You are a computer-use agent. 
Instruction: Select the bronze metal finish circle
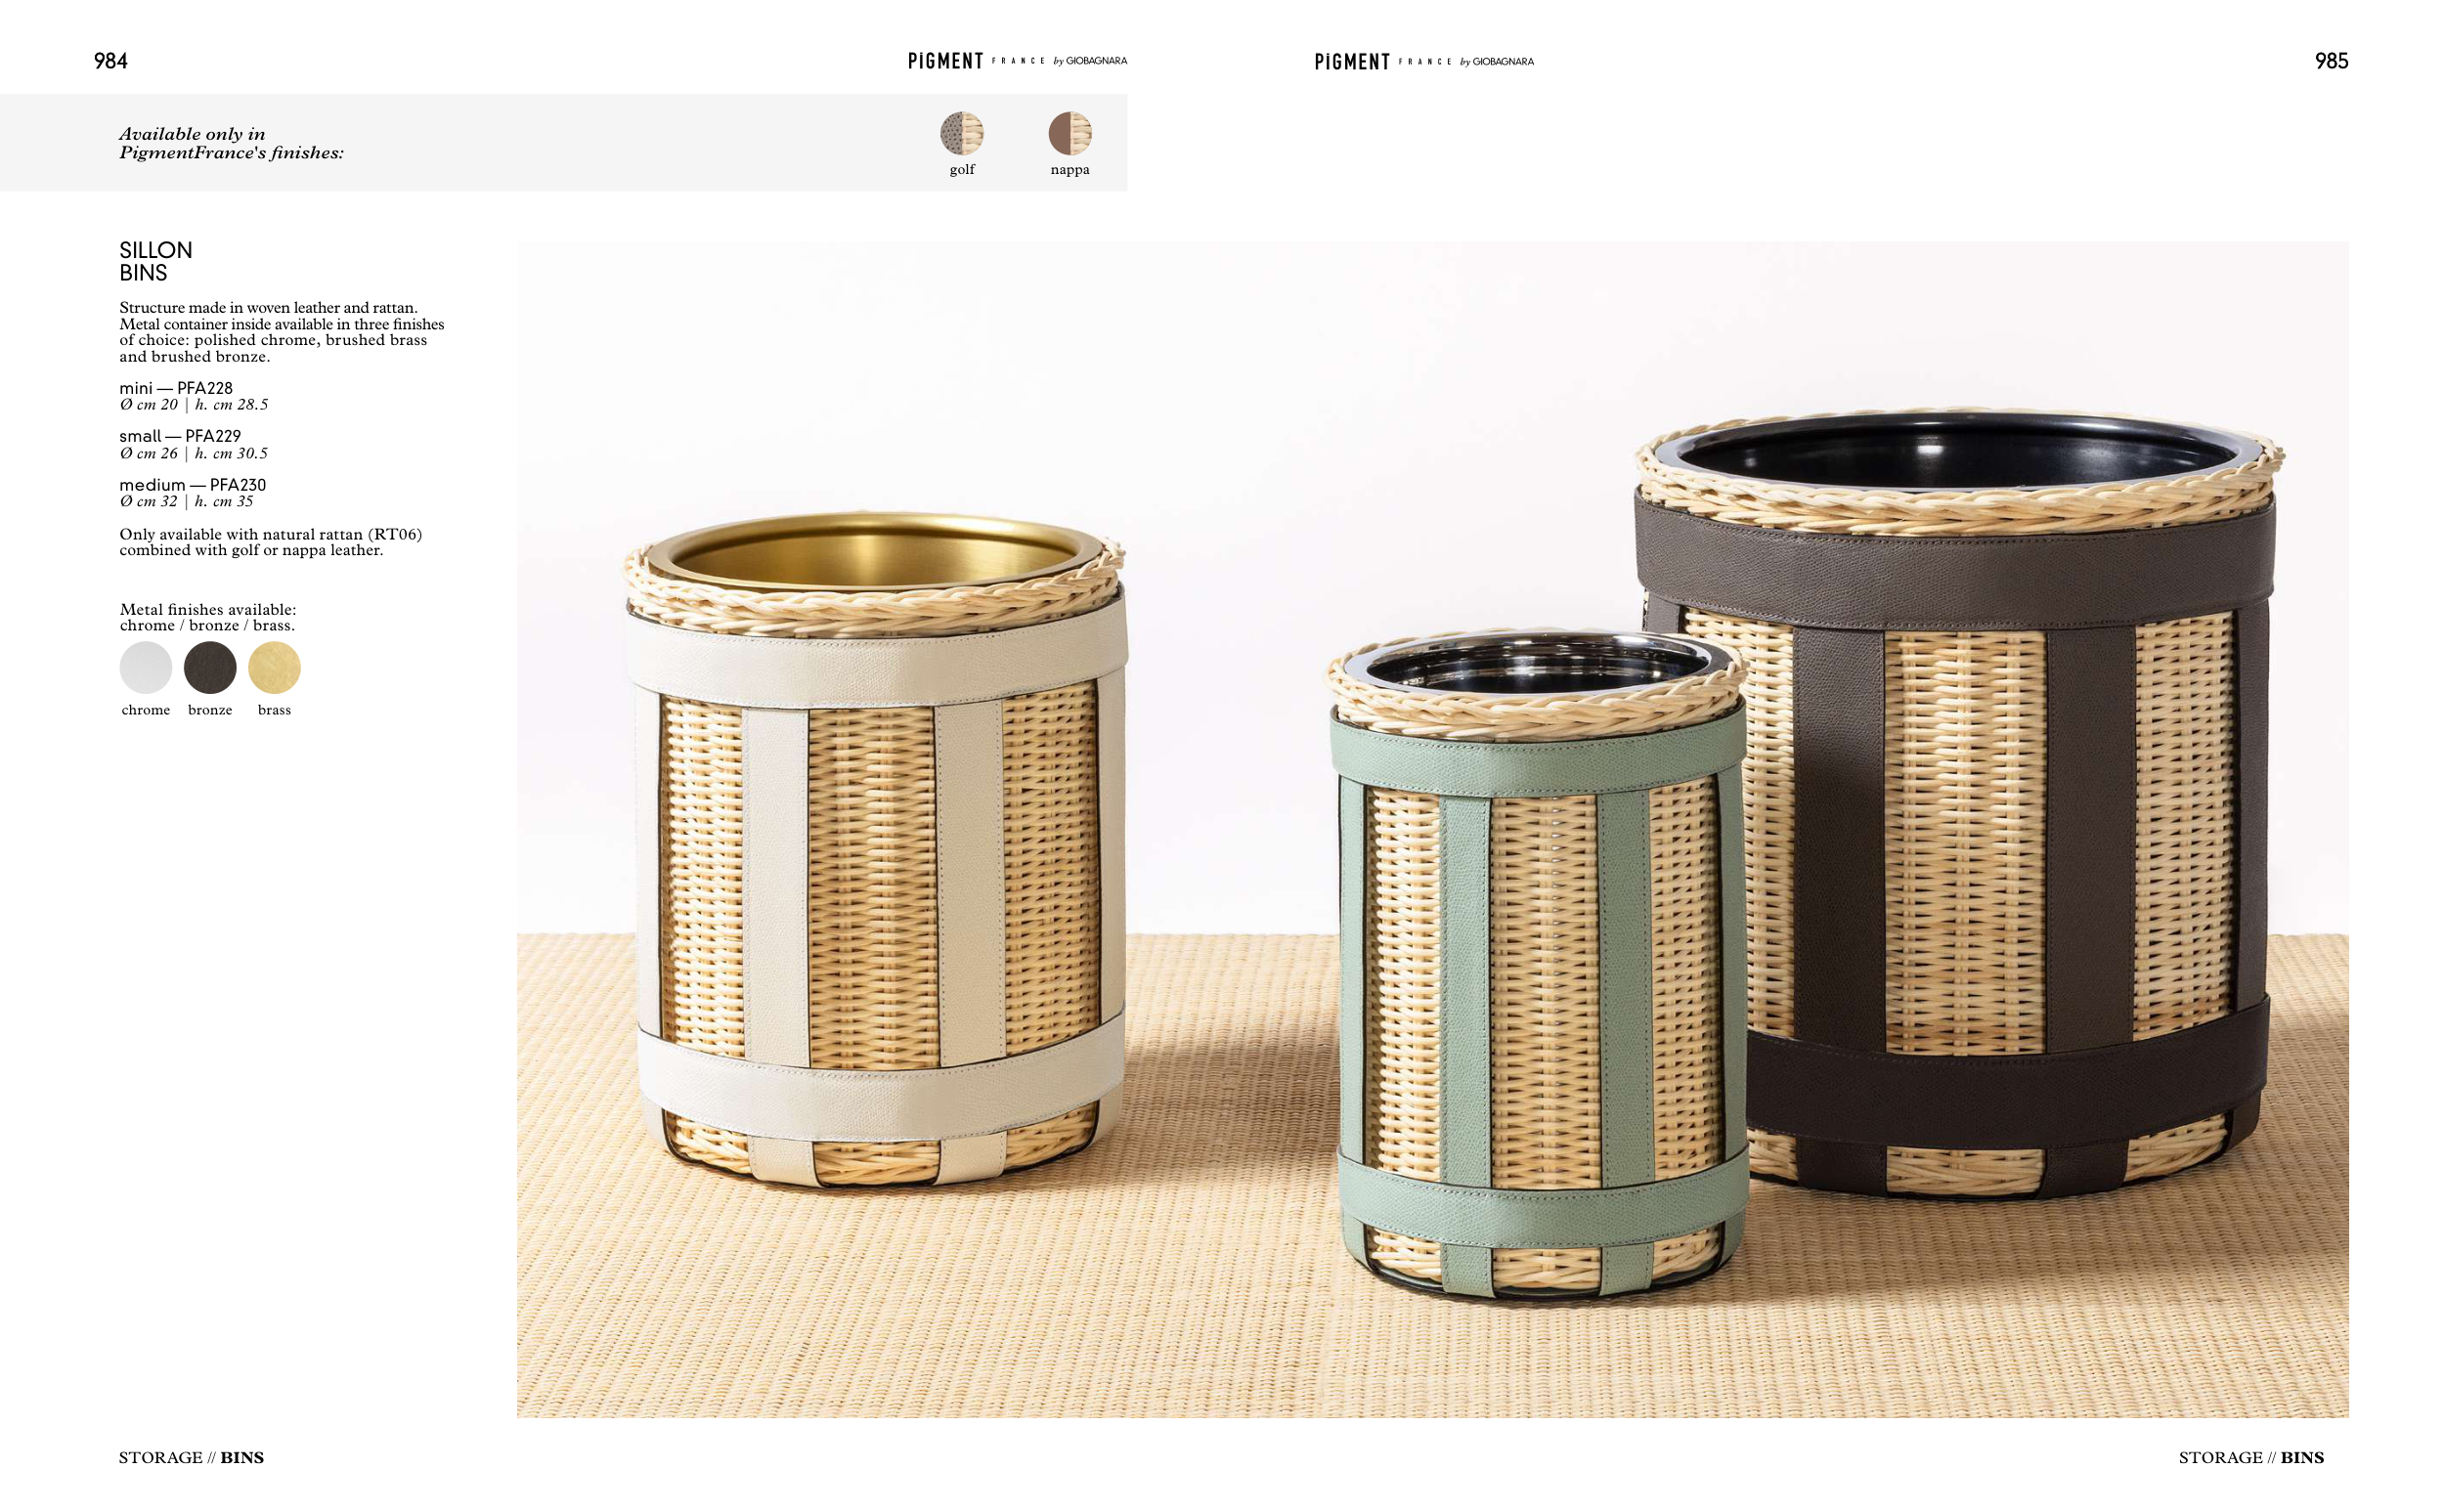coord(210,667)
